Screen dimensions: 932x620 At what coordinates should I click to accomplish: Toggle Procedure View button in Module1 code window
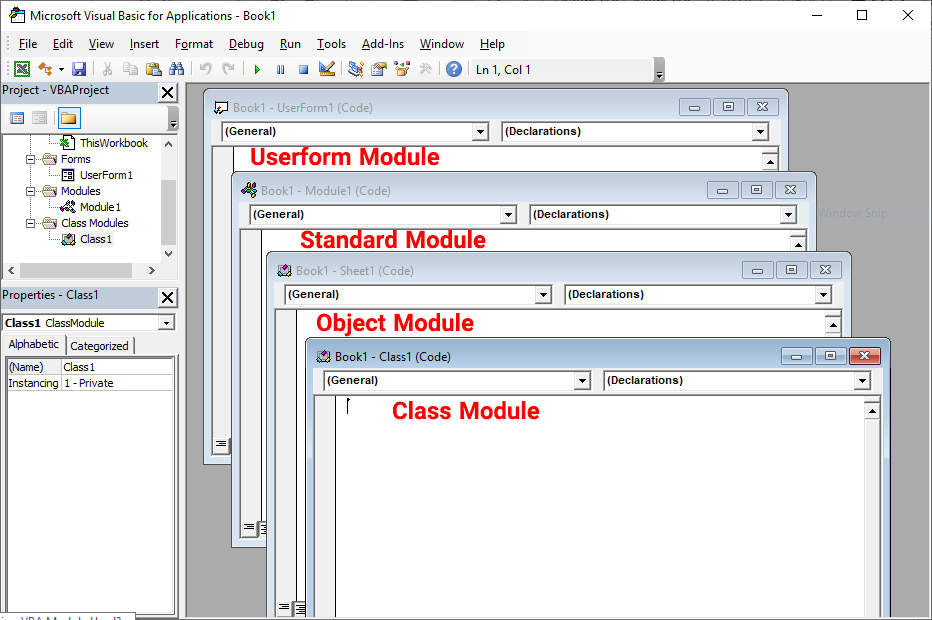tap(248, 527)
